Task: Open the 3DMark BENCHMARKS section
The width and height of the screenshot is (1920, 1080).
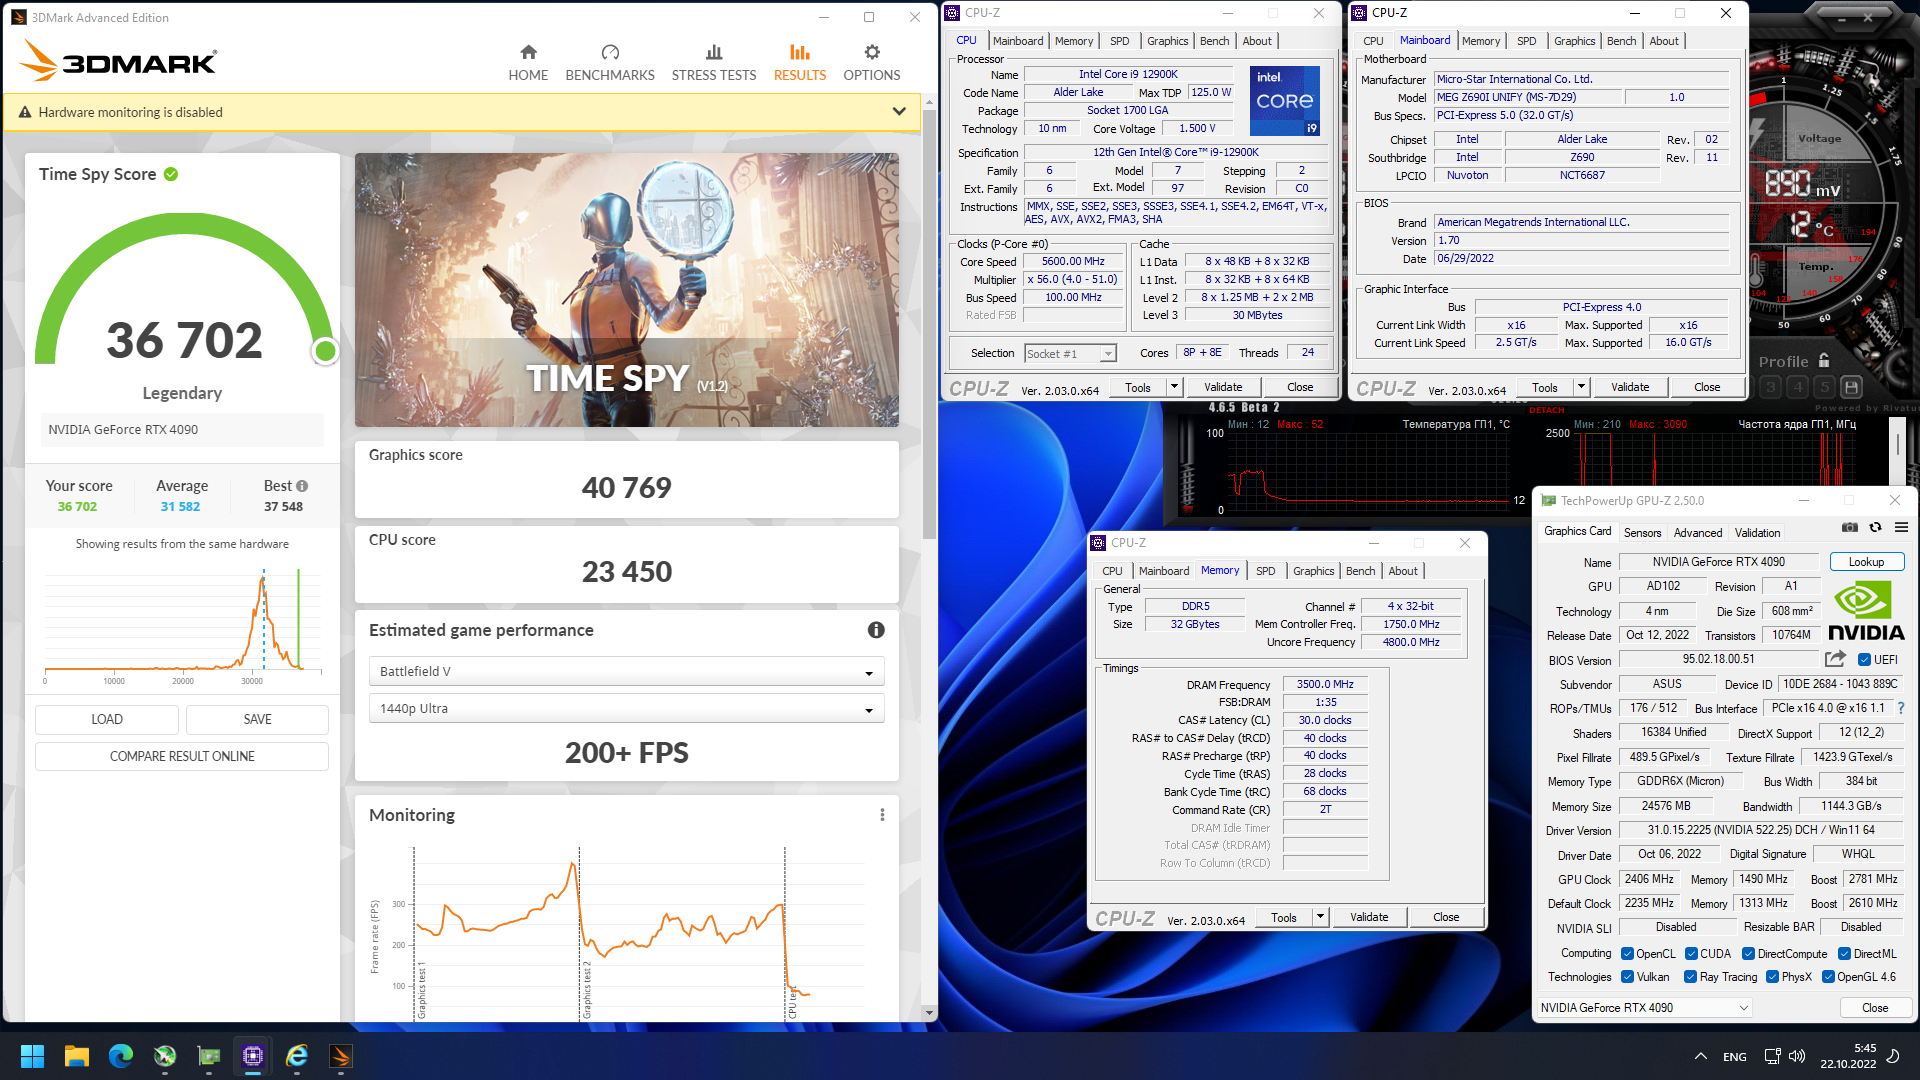Action: pos(610,63)
